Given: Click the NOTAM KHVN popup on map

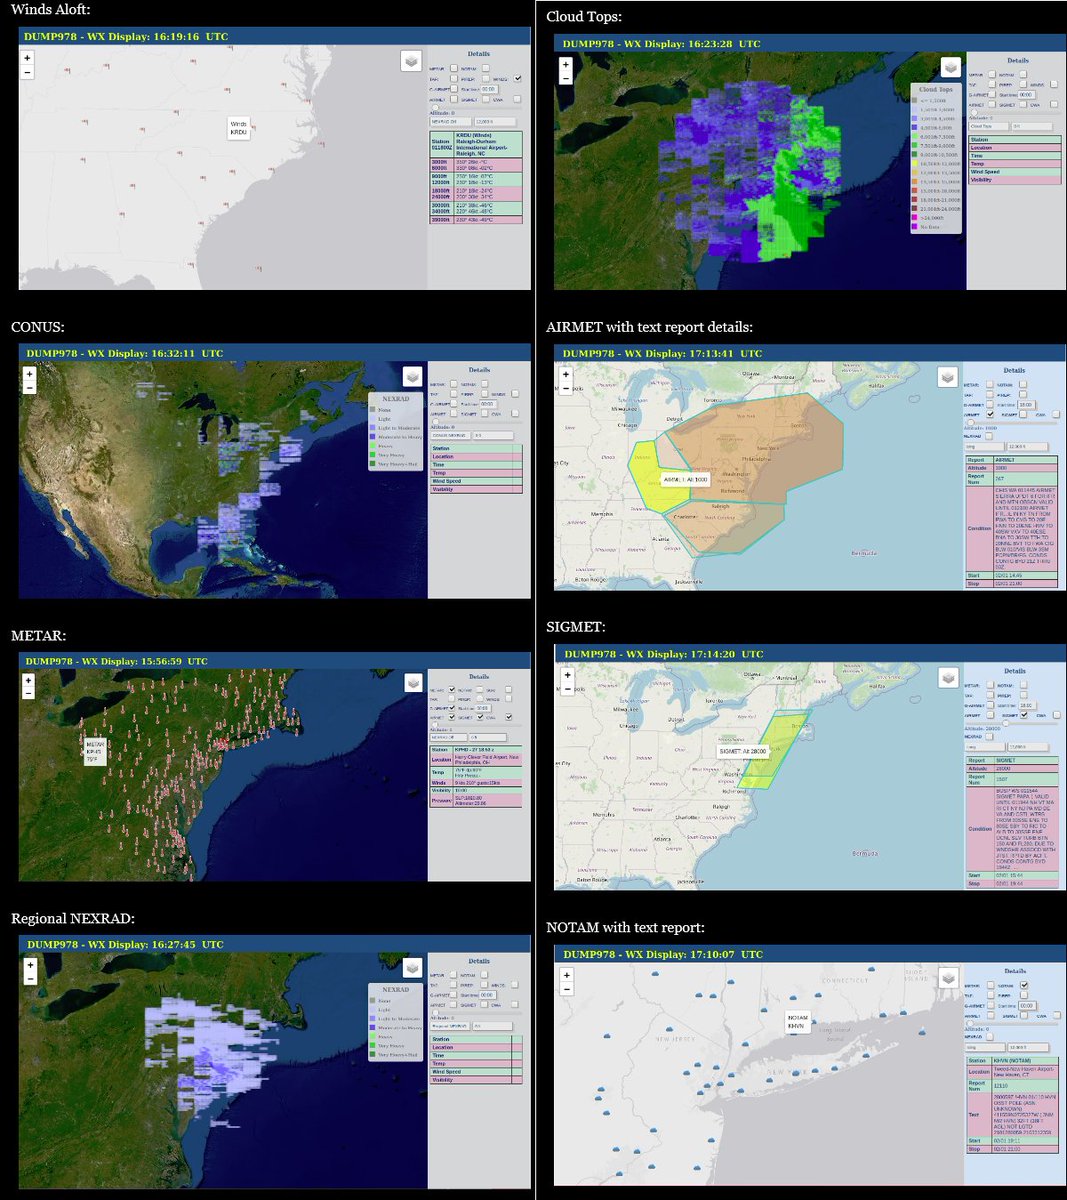Looking at the screenshot, I should tap(797, 1021).
